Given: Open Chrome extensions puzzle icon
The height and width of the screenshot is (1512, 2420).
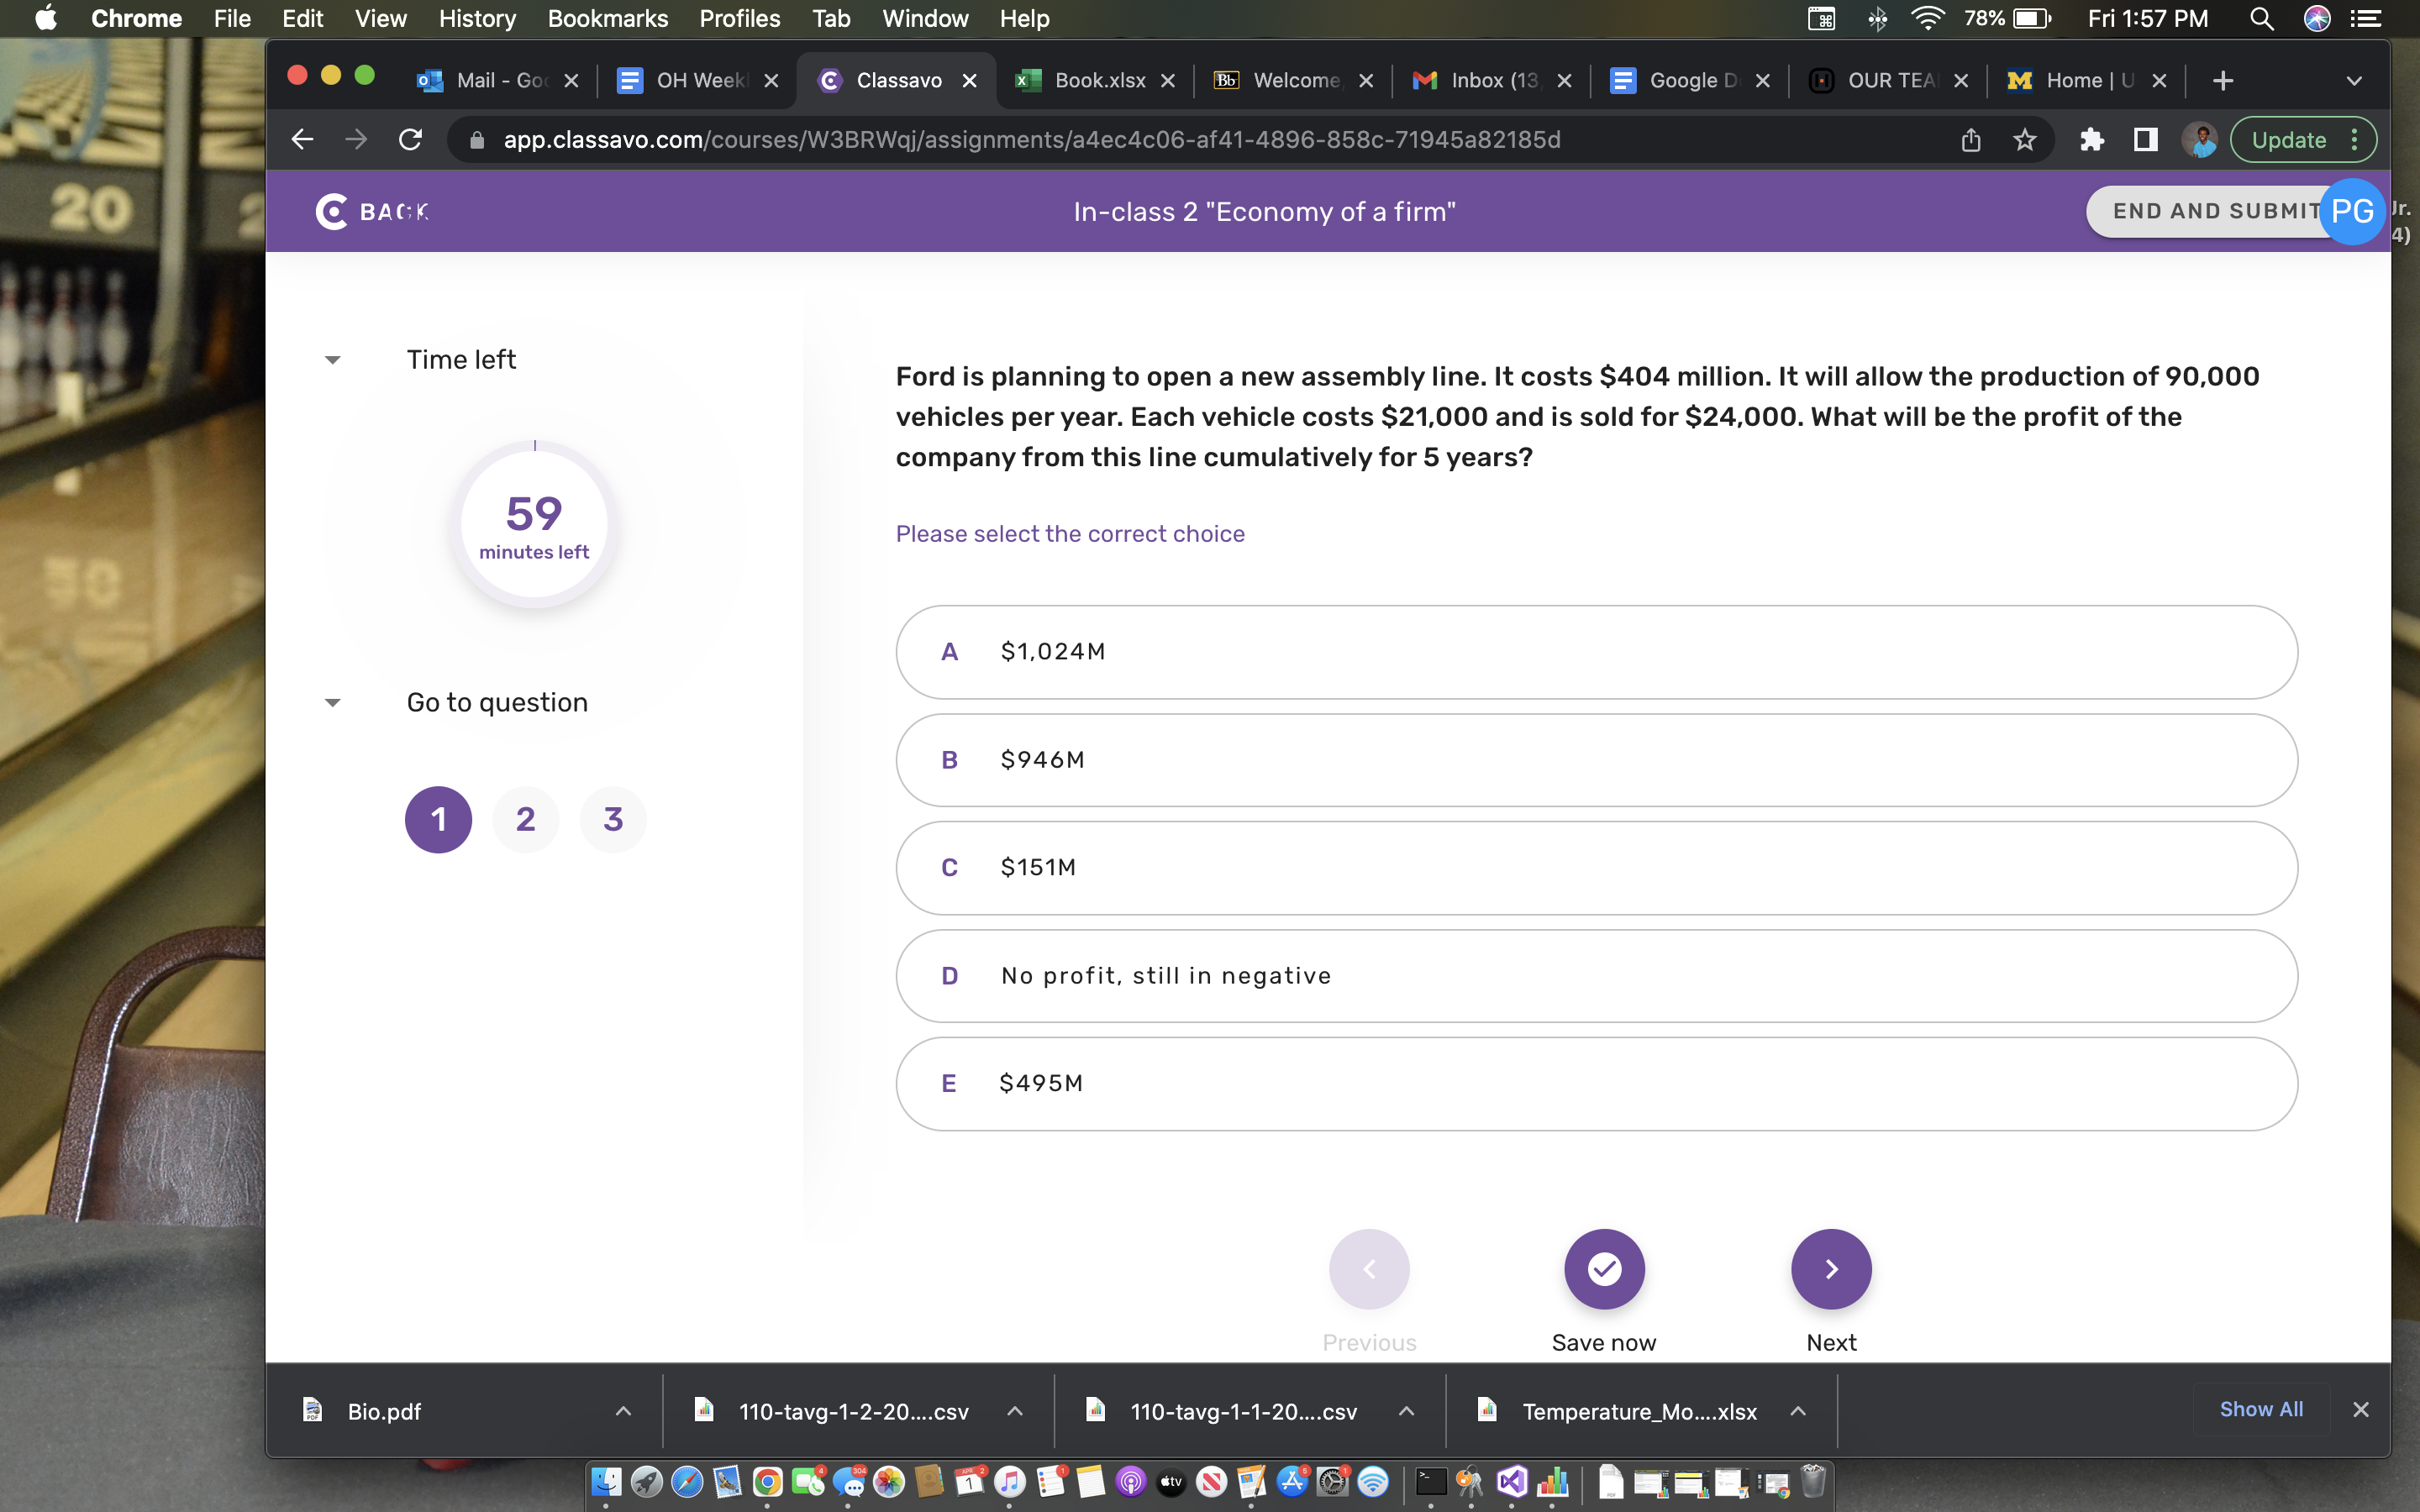Looking at the screenshot, I should click(x=2091, y=140).
